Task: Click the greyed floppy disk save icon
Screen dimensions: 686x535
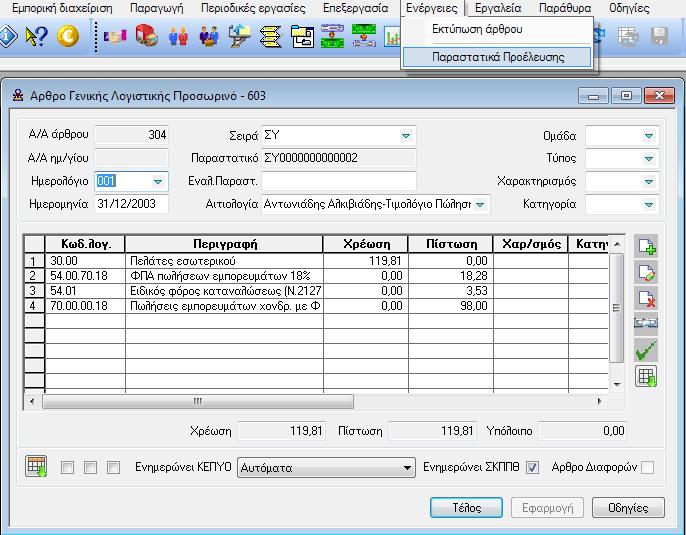Action: 659,36
